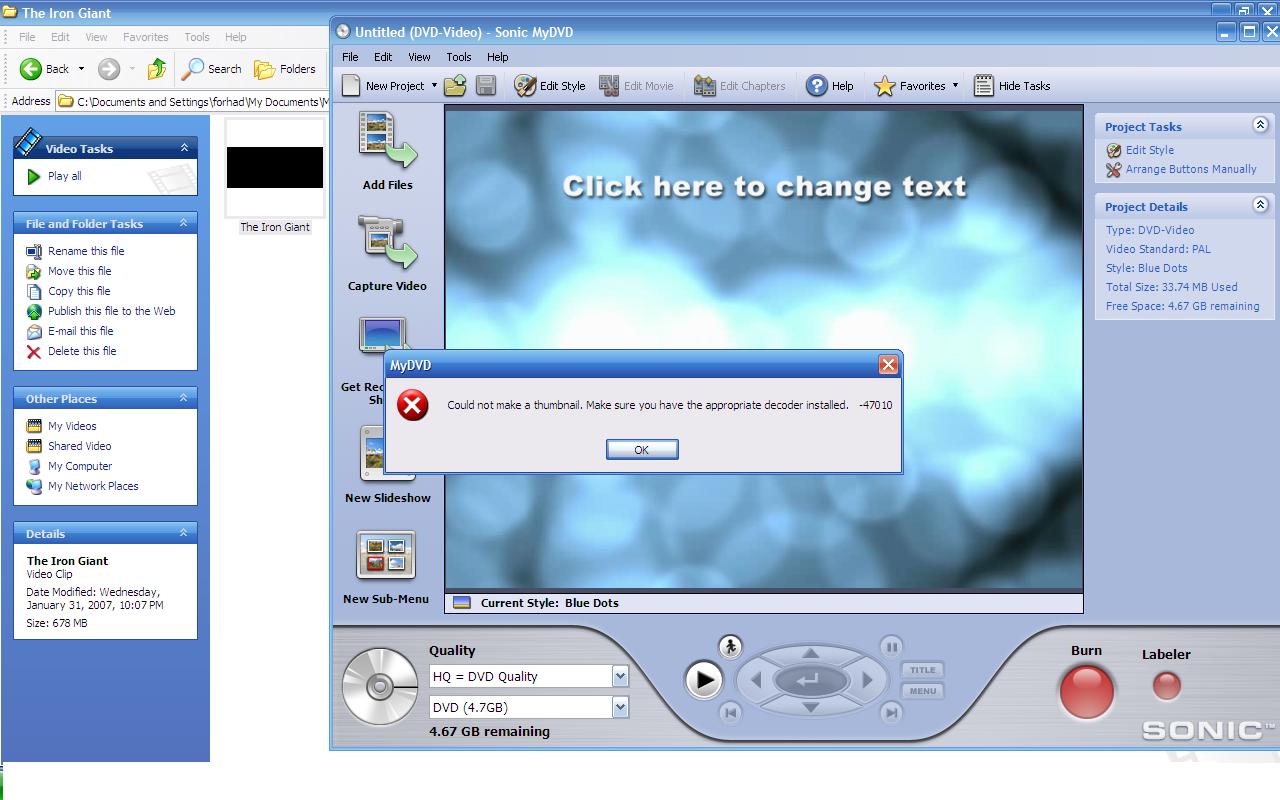Open the View menu in Sonic MyDVD
Viewport: 1280px width, 800px height.
419,57
